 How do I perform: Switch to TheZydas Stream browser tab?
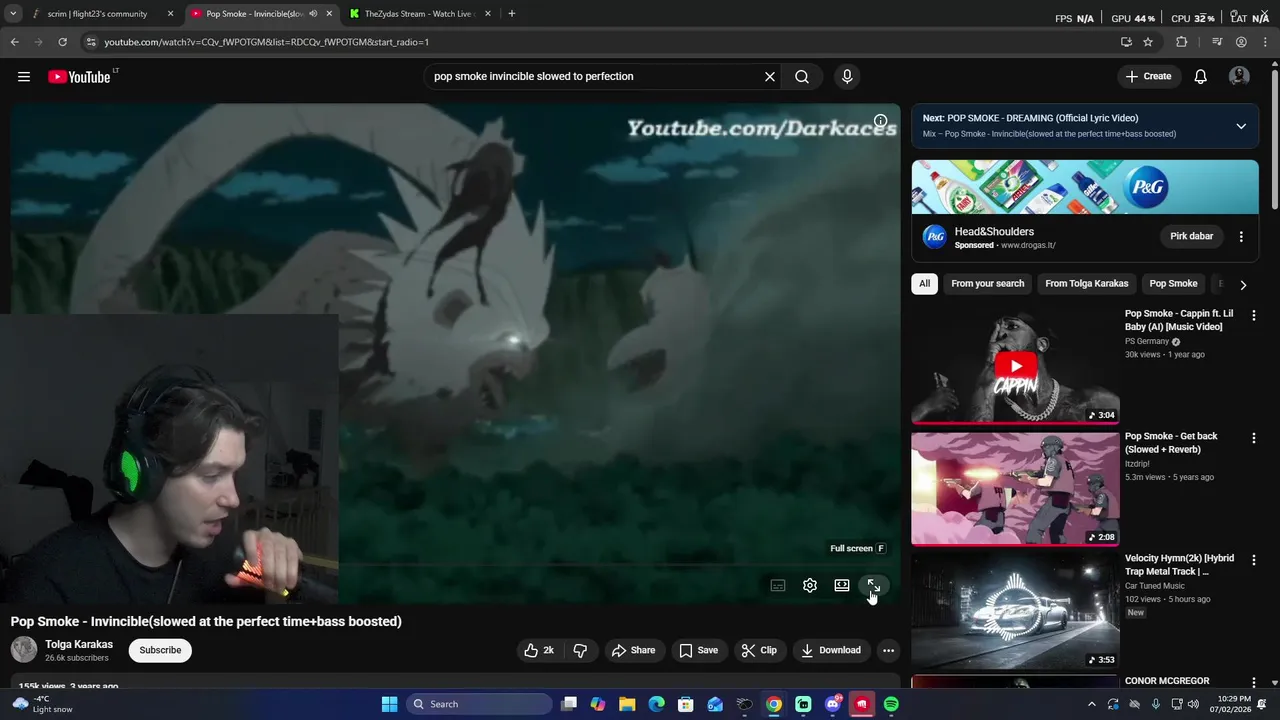[x=418, y=14]
